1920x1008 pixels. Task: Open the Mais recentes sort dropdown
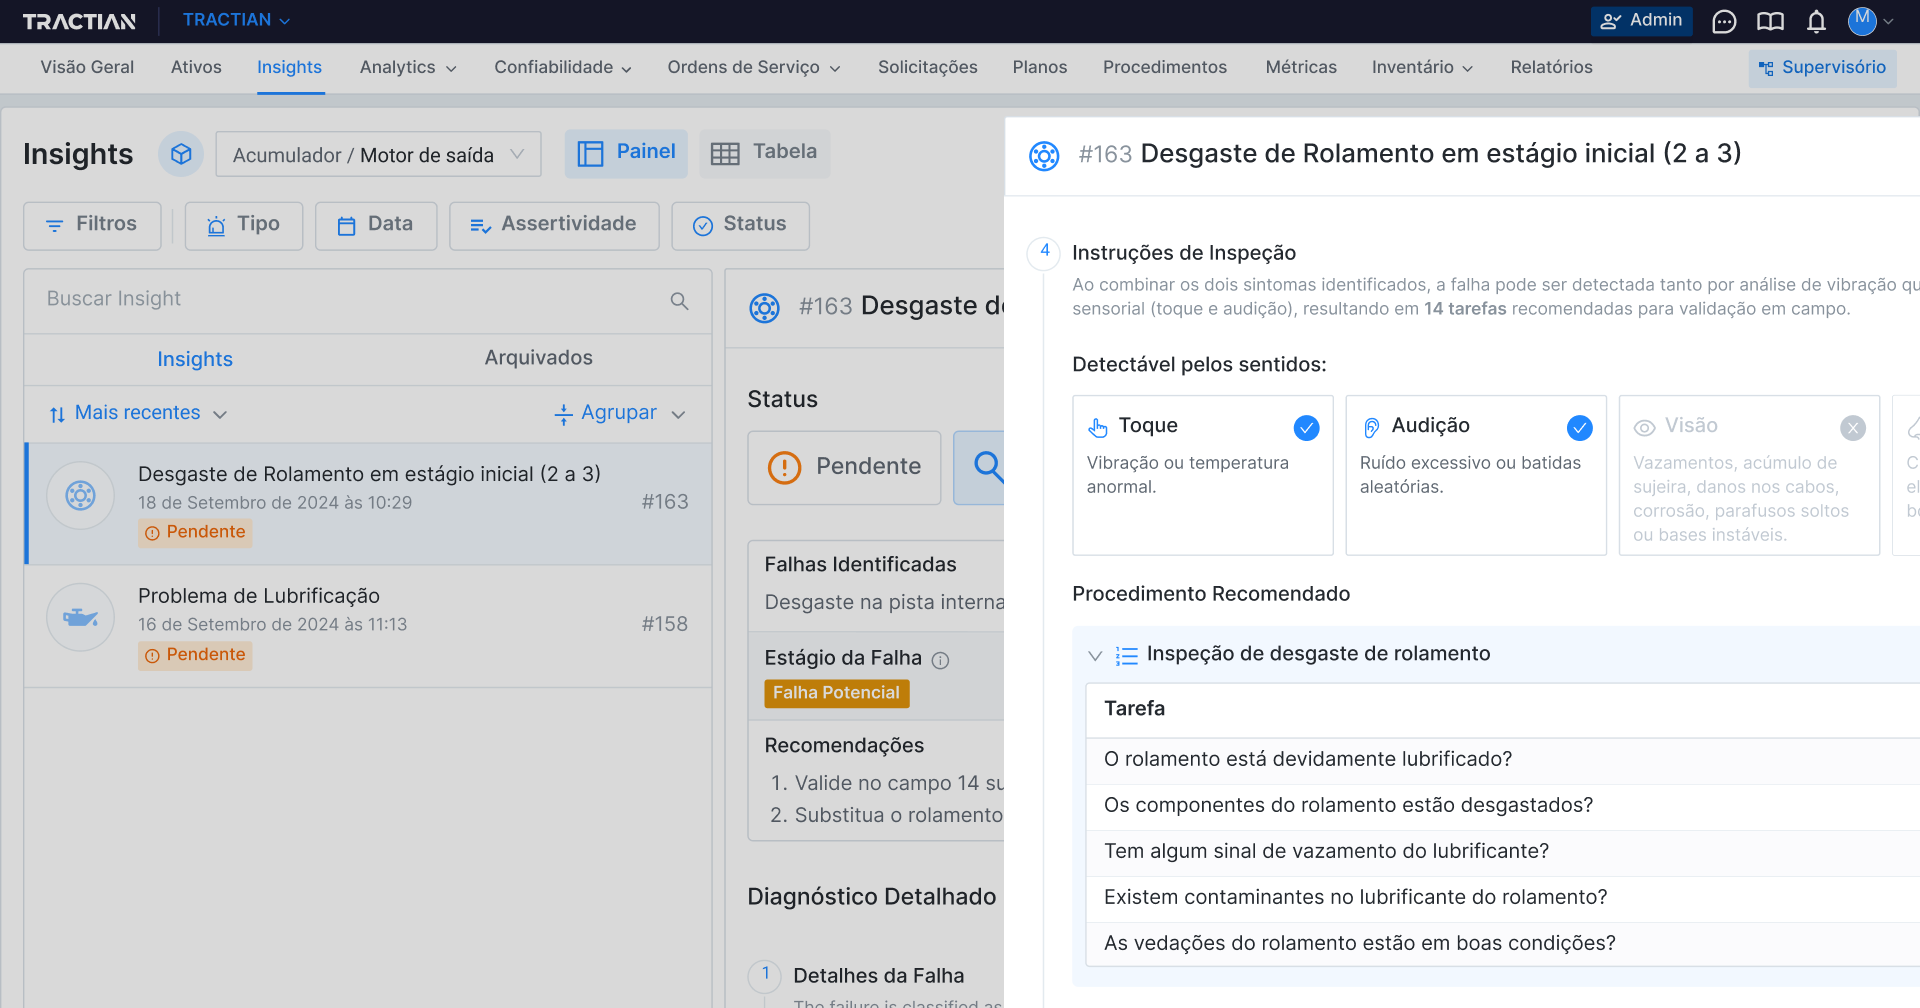click(139, 413)
